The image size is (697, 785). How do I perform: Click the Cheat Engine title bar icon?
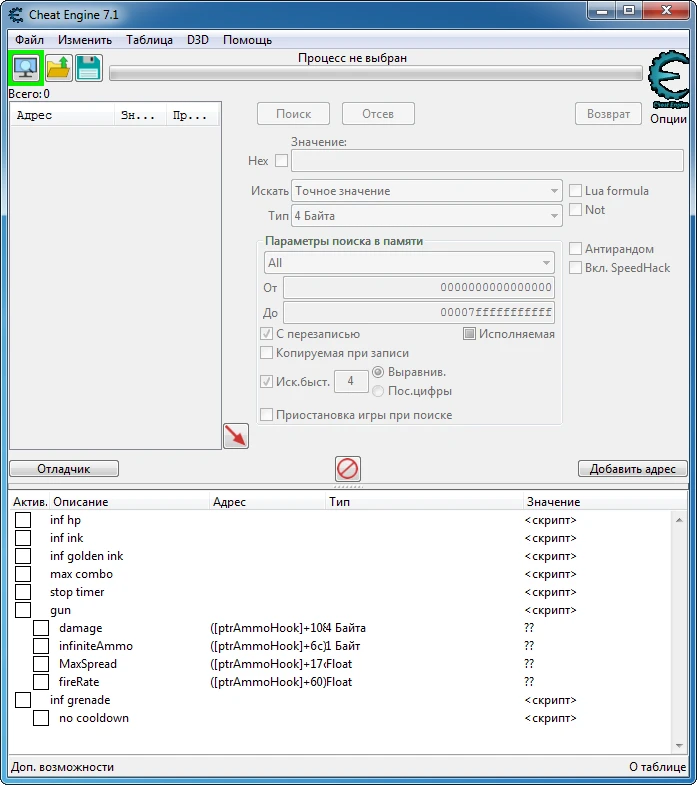point(16,15)
